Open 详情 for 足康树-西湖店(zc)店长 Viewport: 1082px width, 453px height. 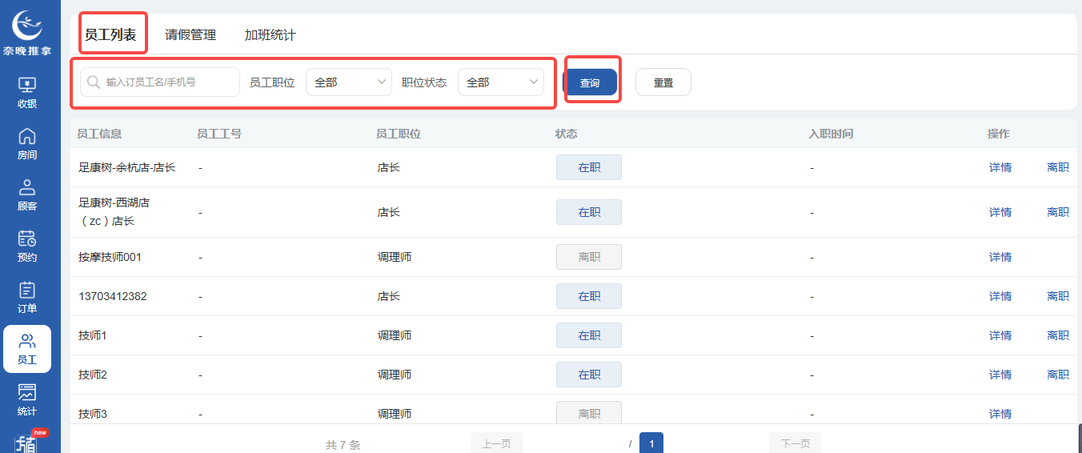pos(1000,212)
